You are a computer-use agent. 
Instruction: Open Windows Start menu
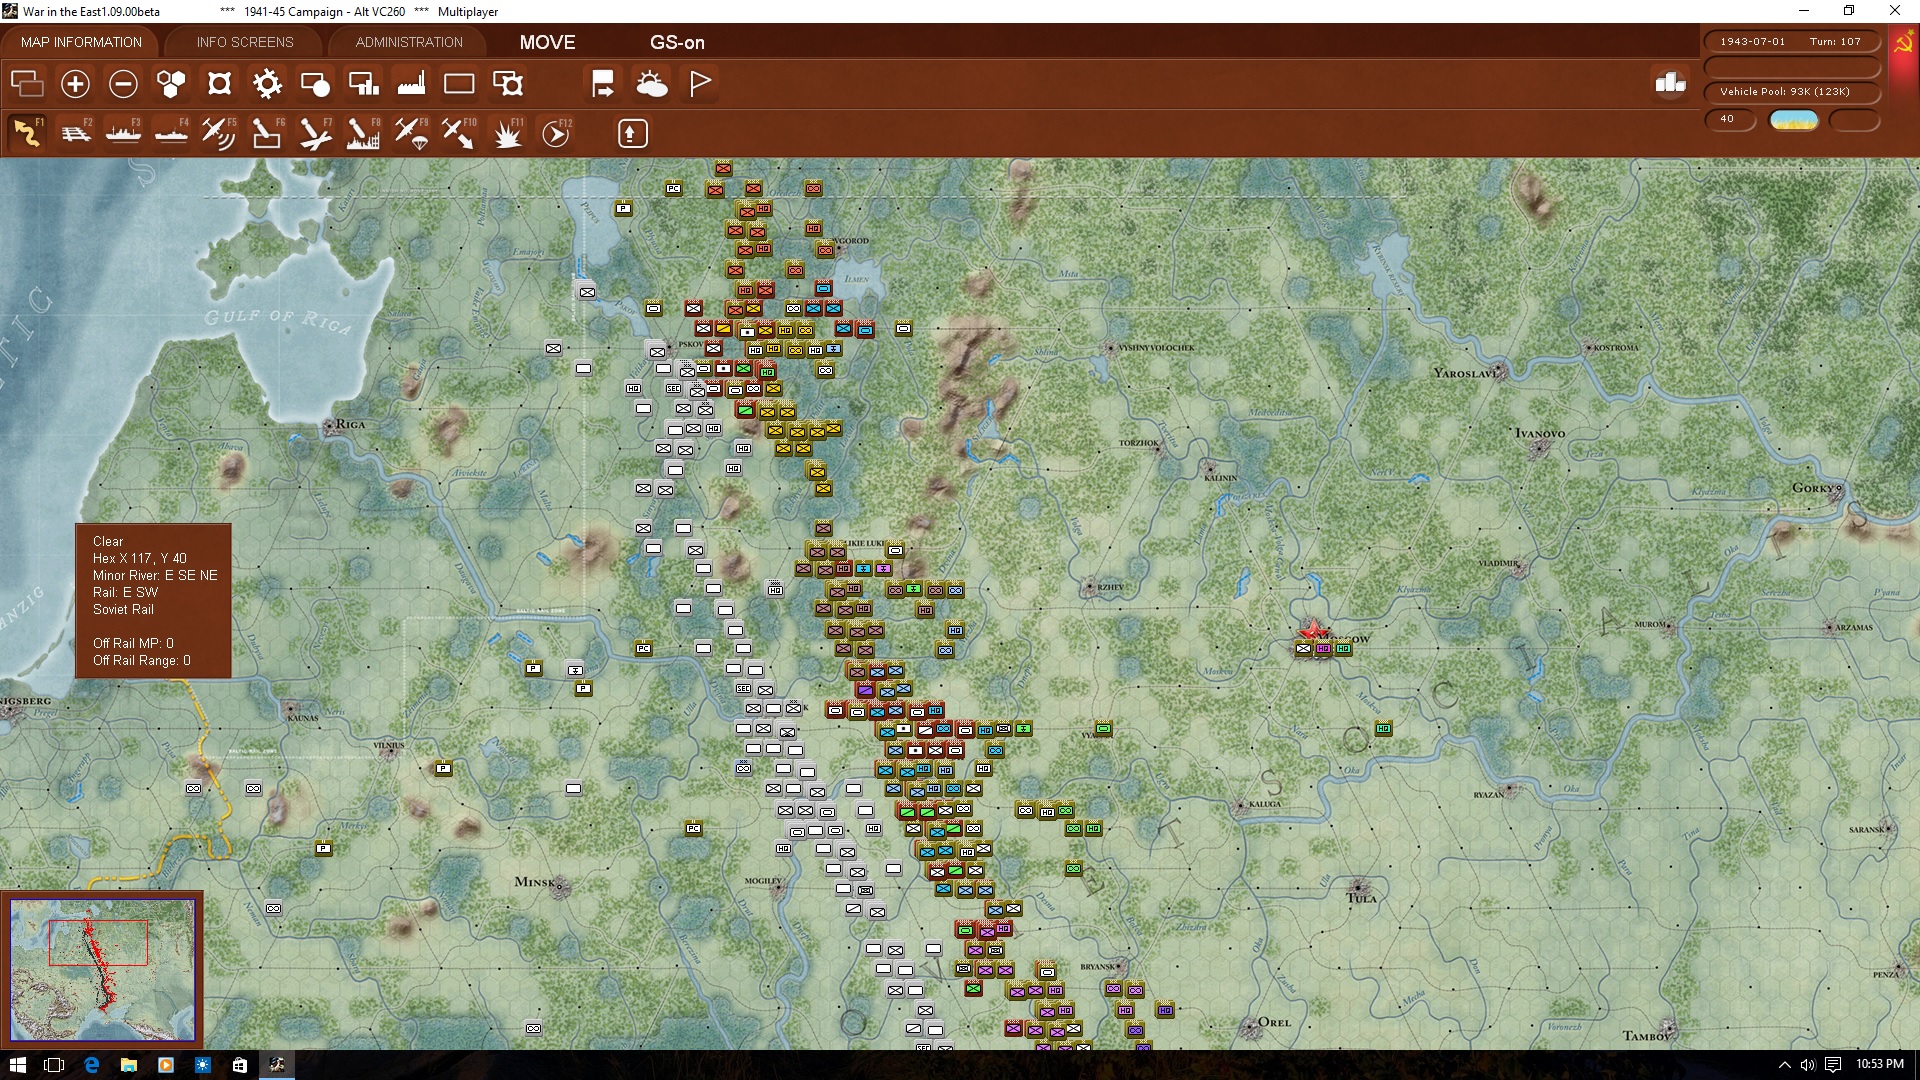click(17, 1065)
